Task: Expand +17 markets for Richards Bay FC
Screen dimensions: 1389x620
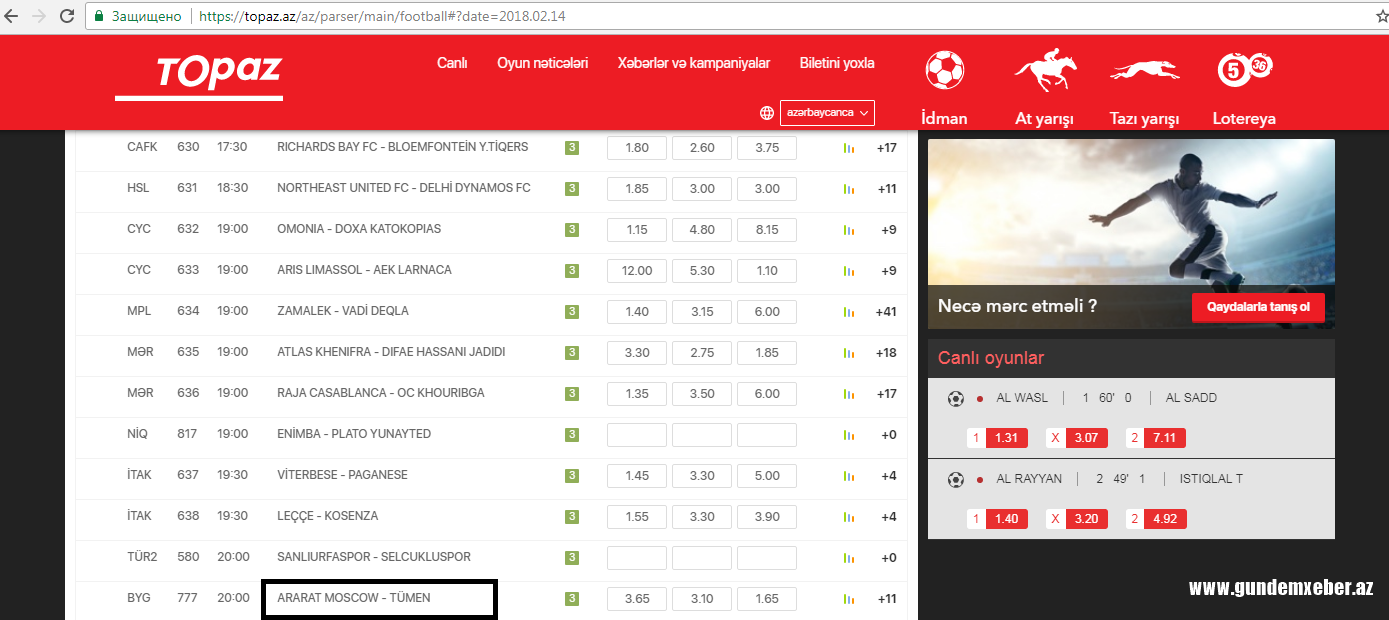Action: coord(886,148)
